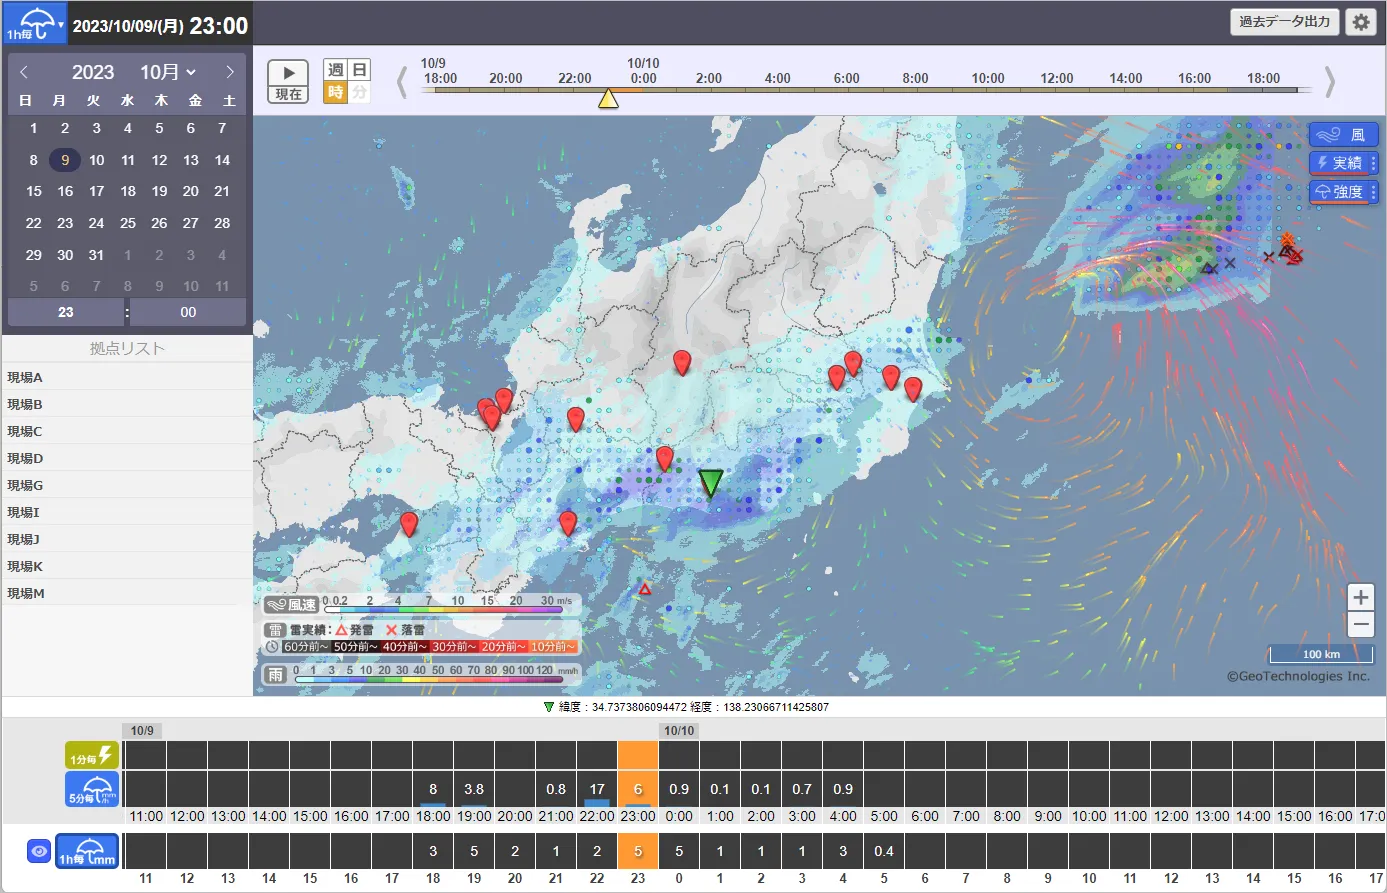Click the 1h毎 mm rainfall icon

[87, 851]
